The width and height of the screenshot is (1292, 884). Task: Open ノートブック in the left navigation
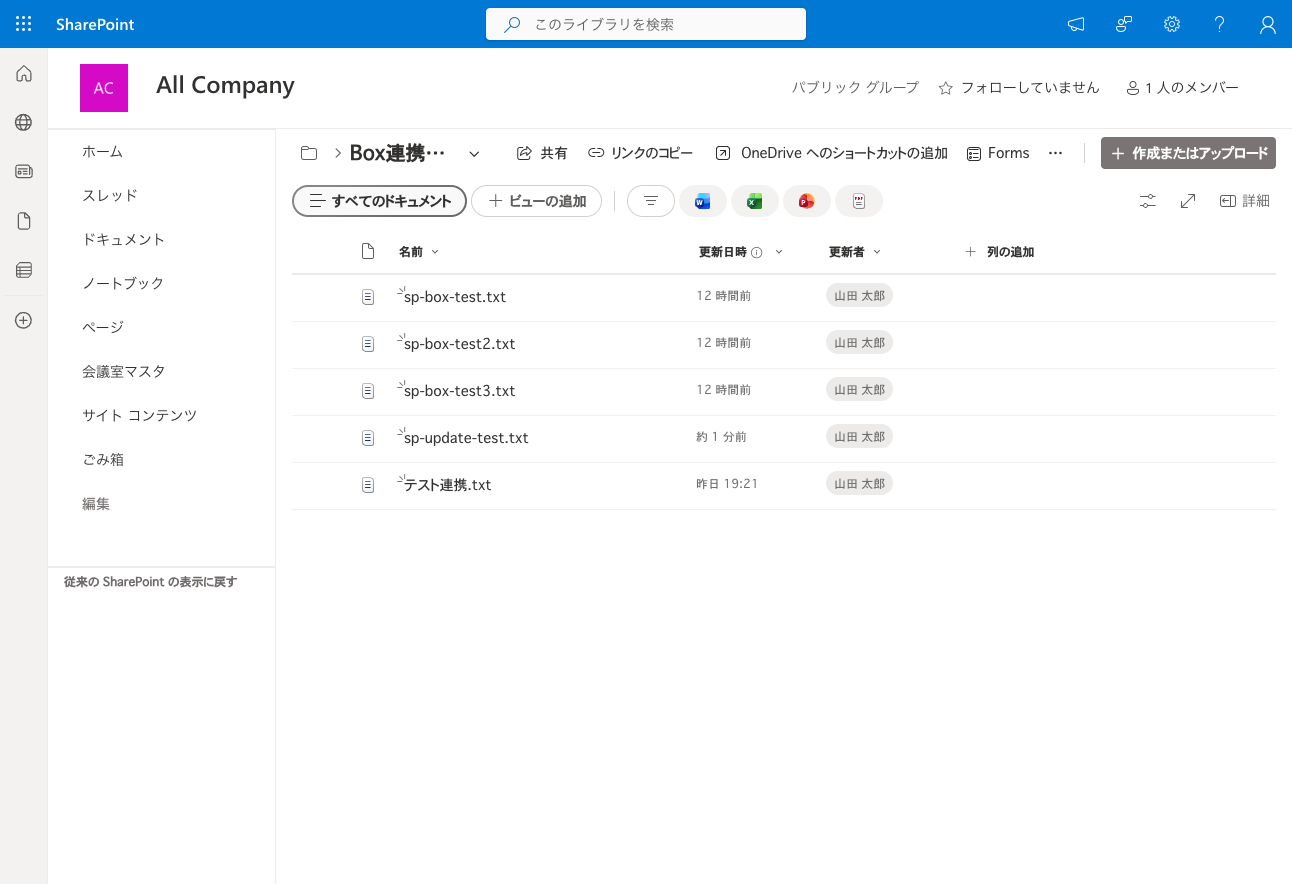pos(123,283)
